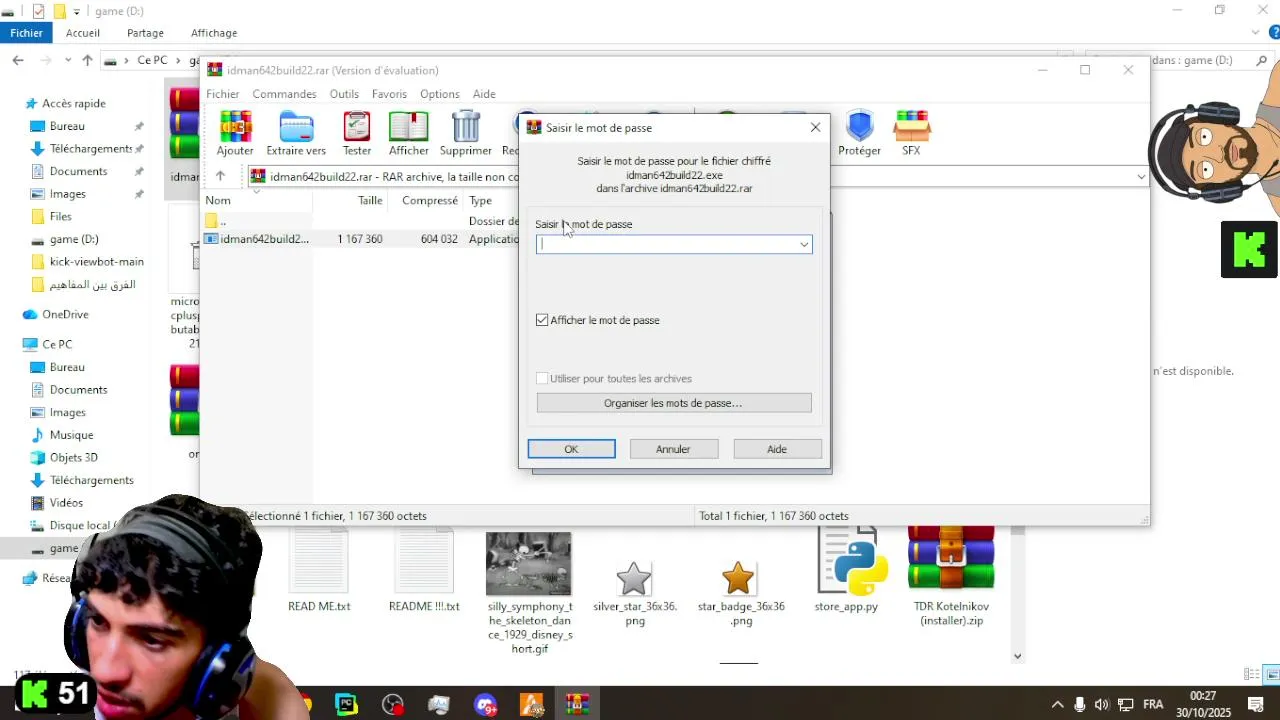This screenshot has height=720, width=1280.
Task: Open Accès rapide in navigation pane
Action: [73, 103]
